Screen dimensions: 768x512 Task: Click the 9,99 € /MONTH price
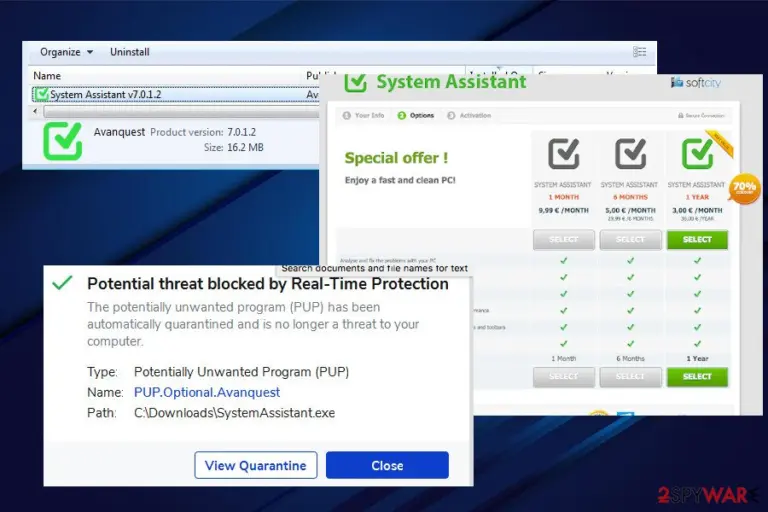[x=563, y=210]
